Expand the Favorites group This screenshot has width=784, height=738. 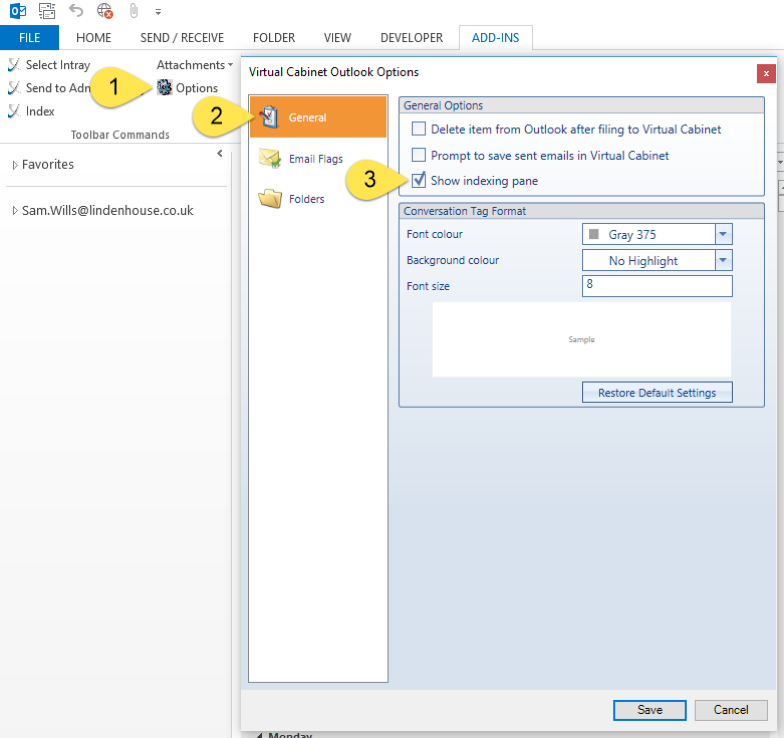tap(15, 165)
